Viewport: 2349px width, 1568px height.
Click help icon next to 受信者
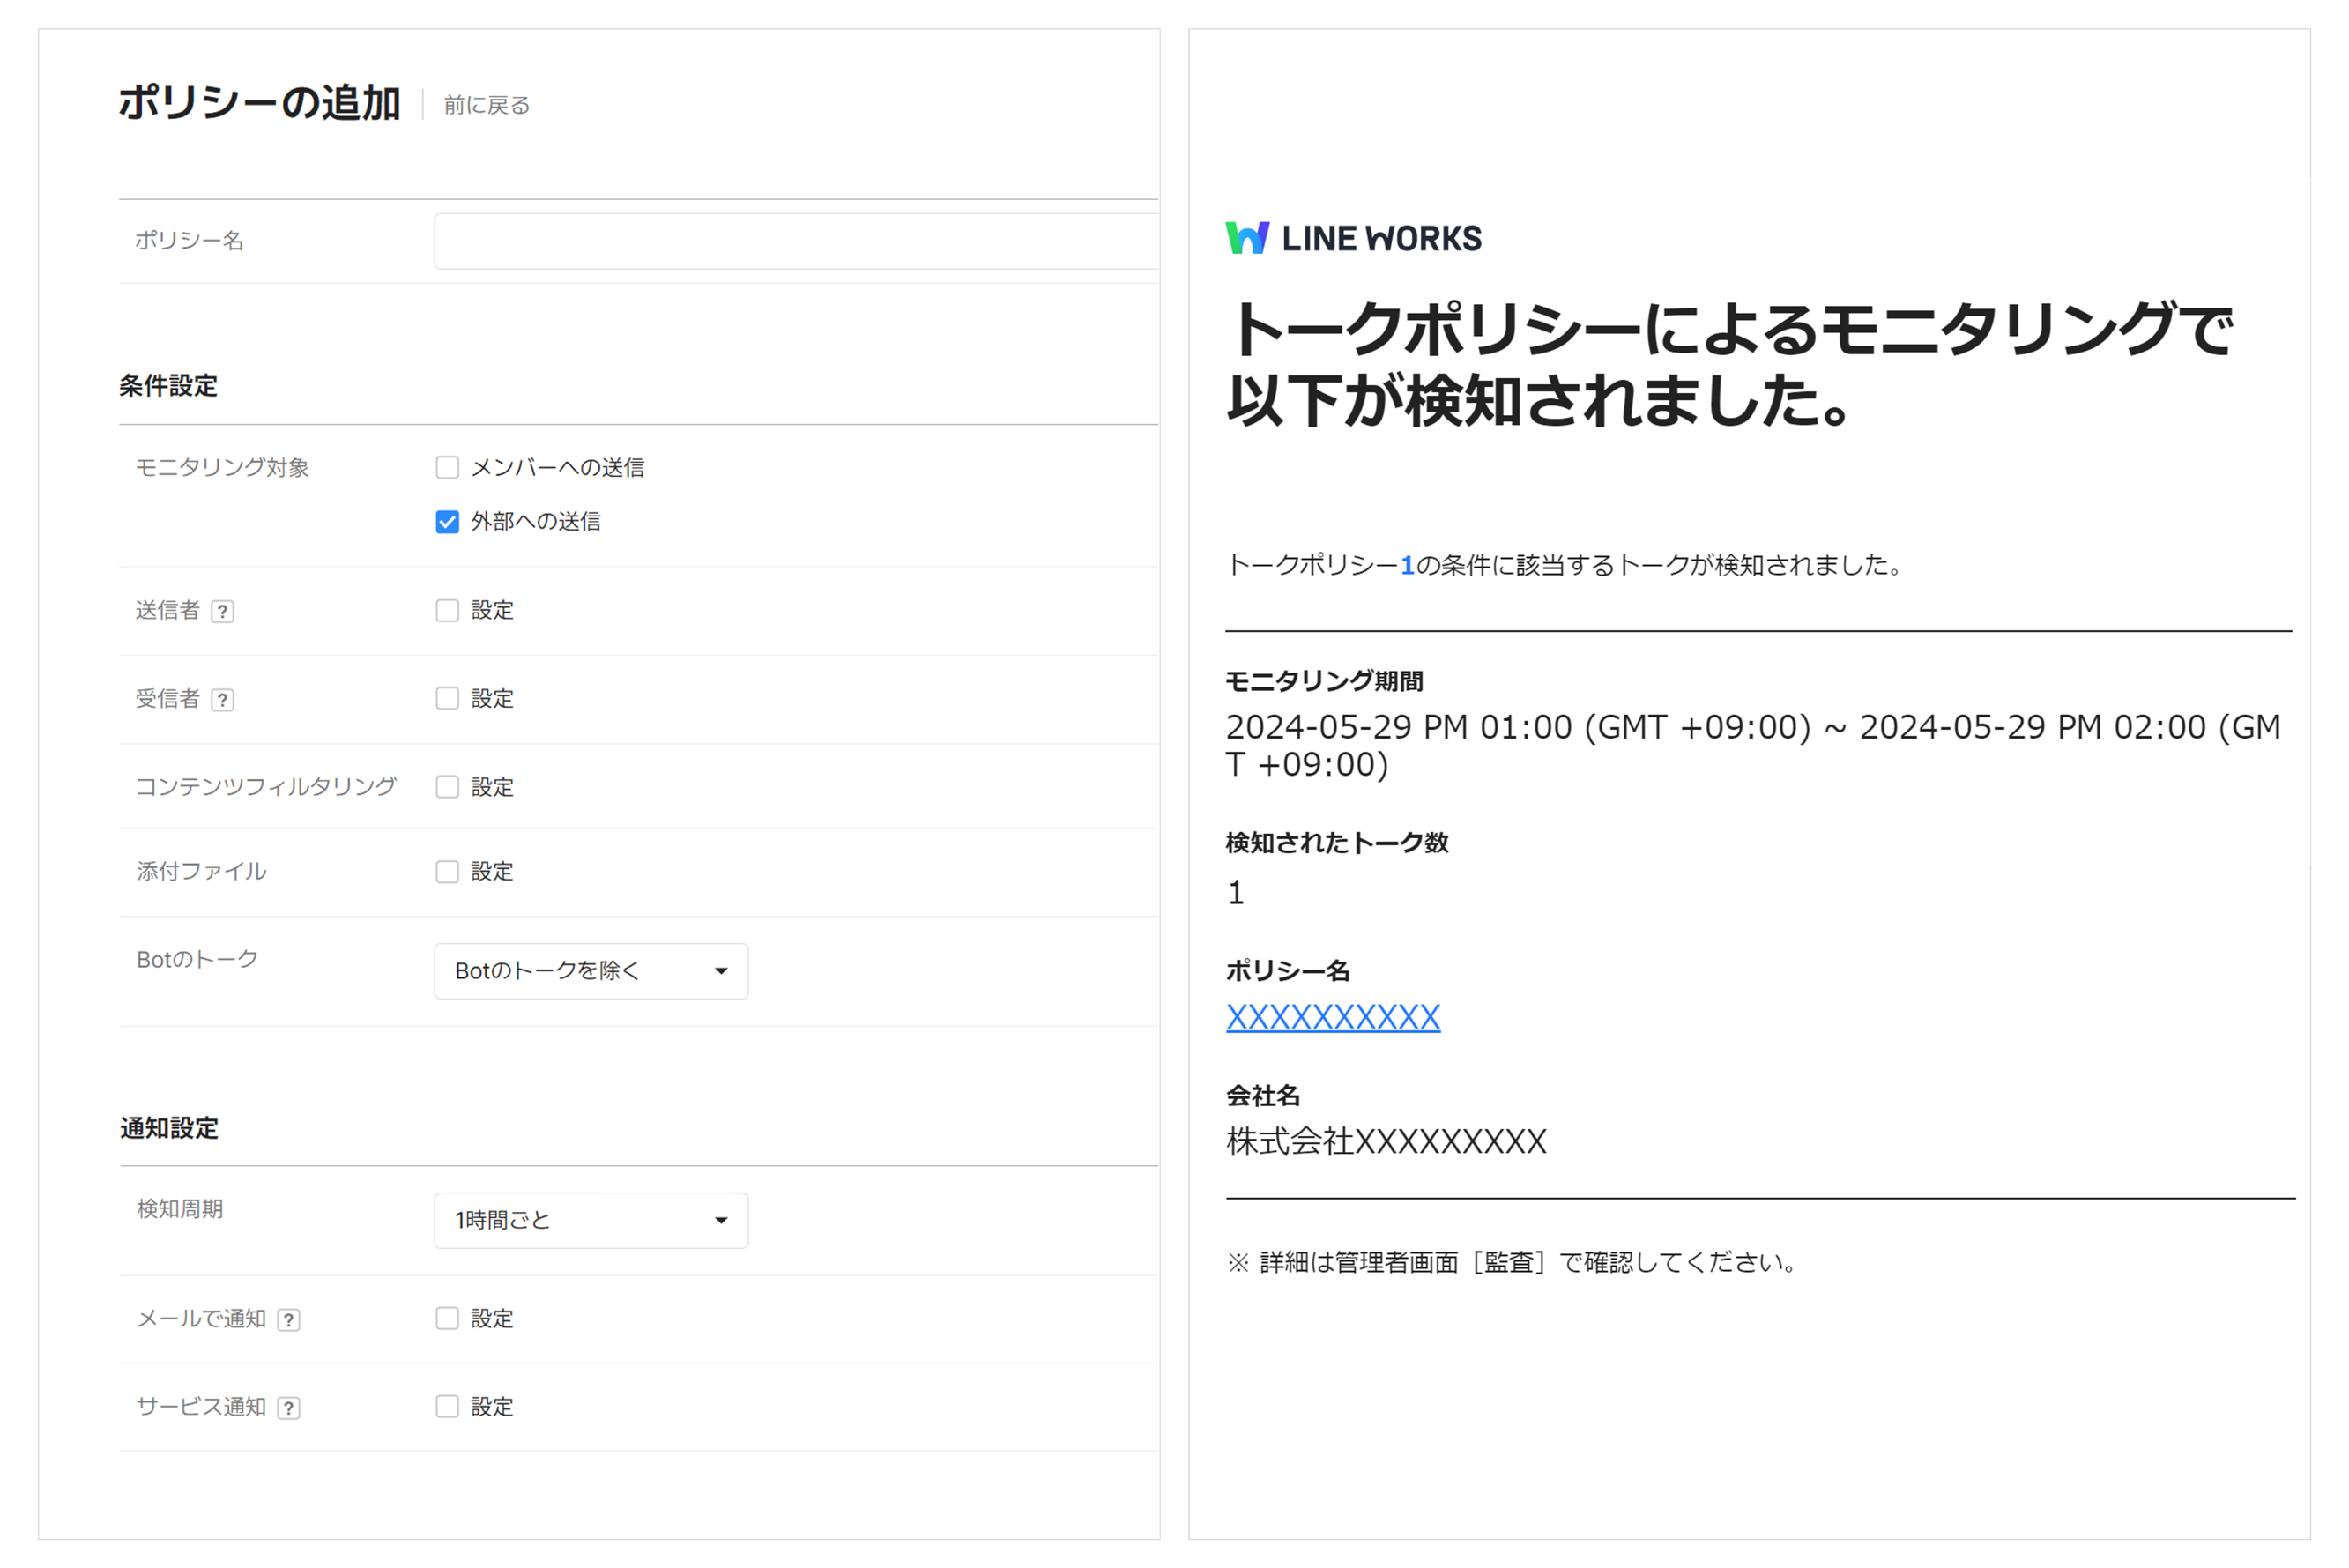pos(223,700)
